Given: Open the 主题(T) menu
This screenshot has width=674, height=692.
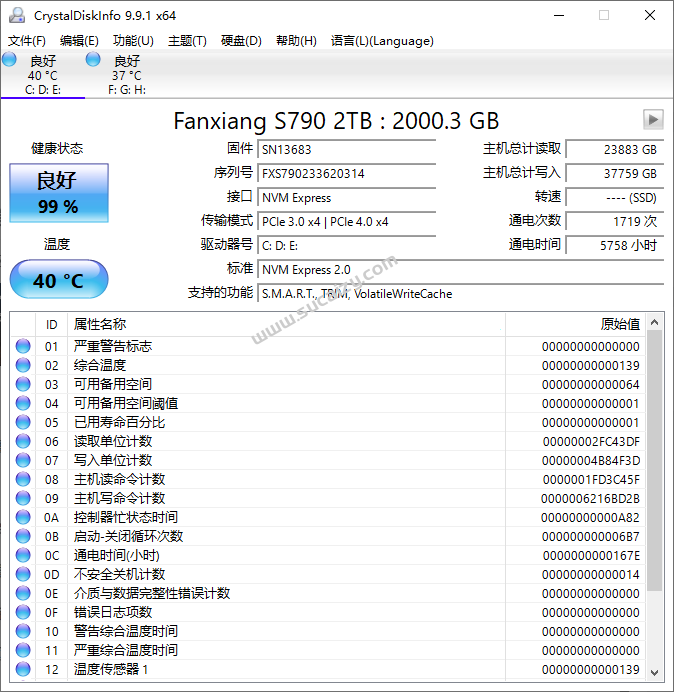Looking at the screenshot, I should coord(187,41).
